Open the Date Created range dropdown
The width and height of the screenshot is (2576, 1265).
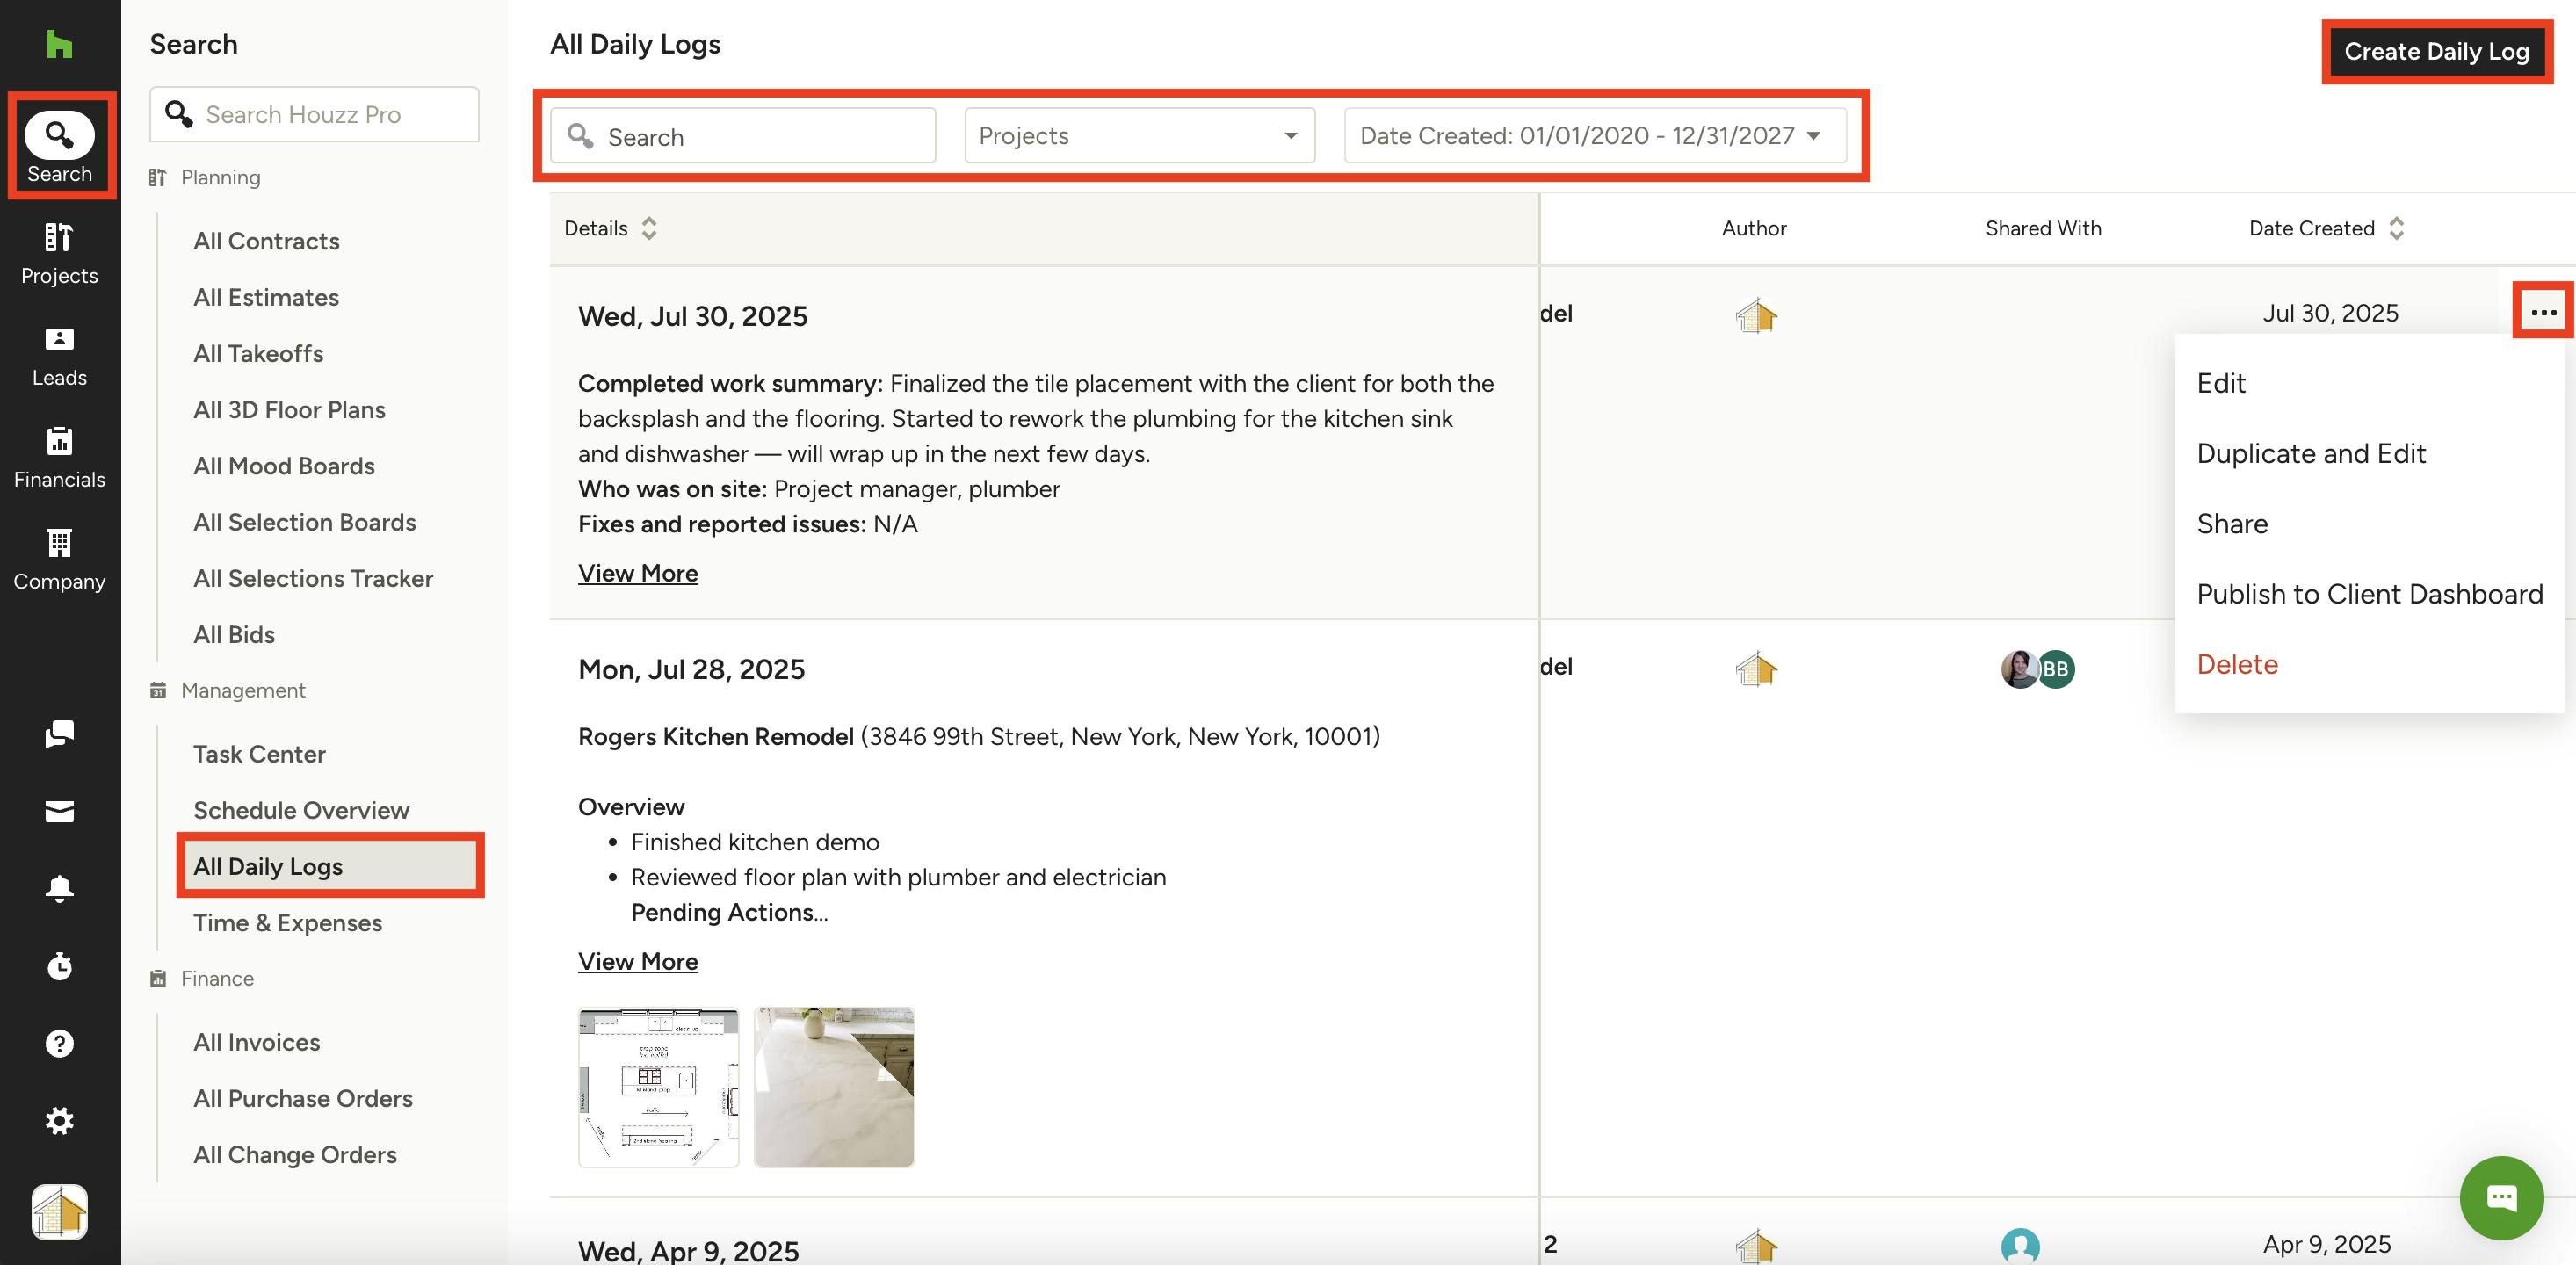click(1594, 135)
